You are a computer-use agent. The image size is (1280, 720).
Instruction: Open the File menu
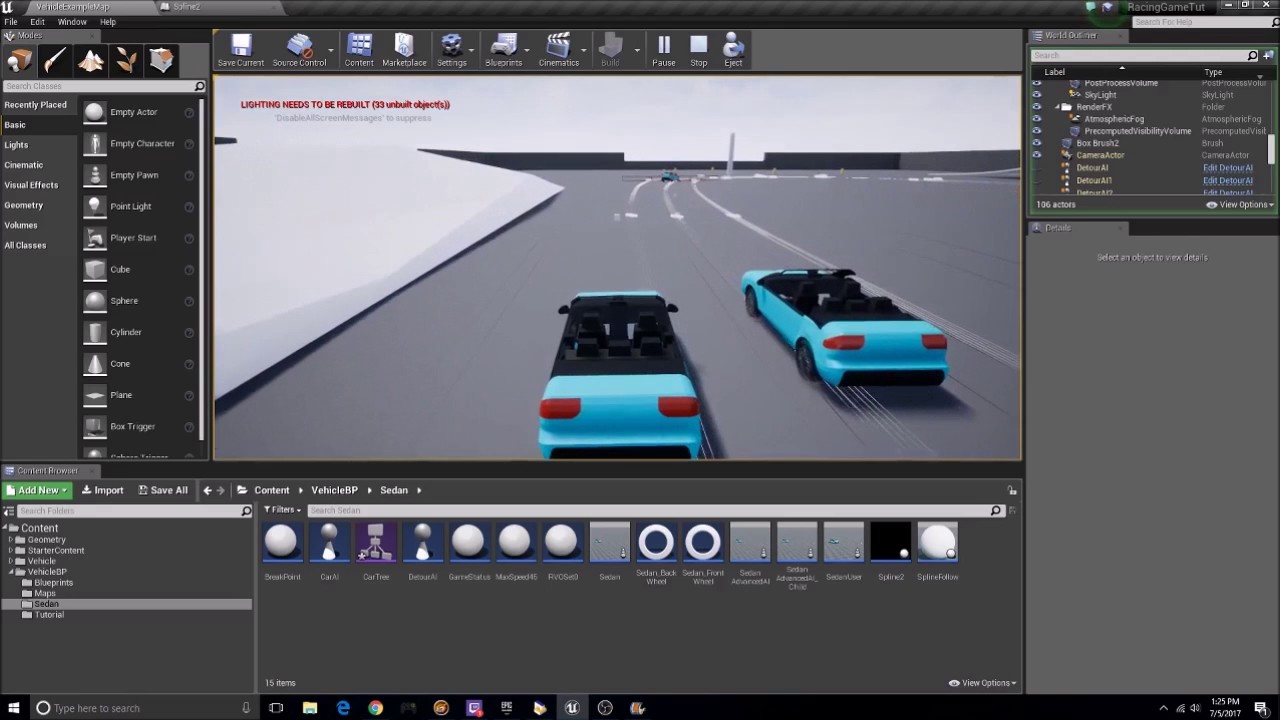pos(11,21)
